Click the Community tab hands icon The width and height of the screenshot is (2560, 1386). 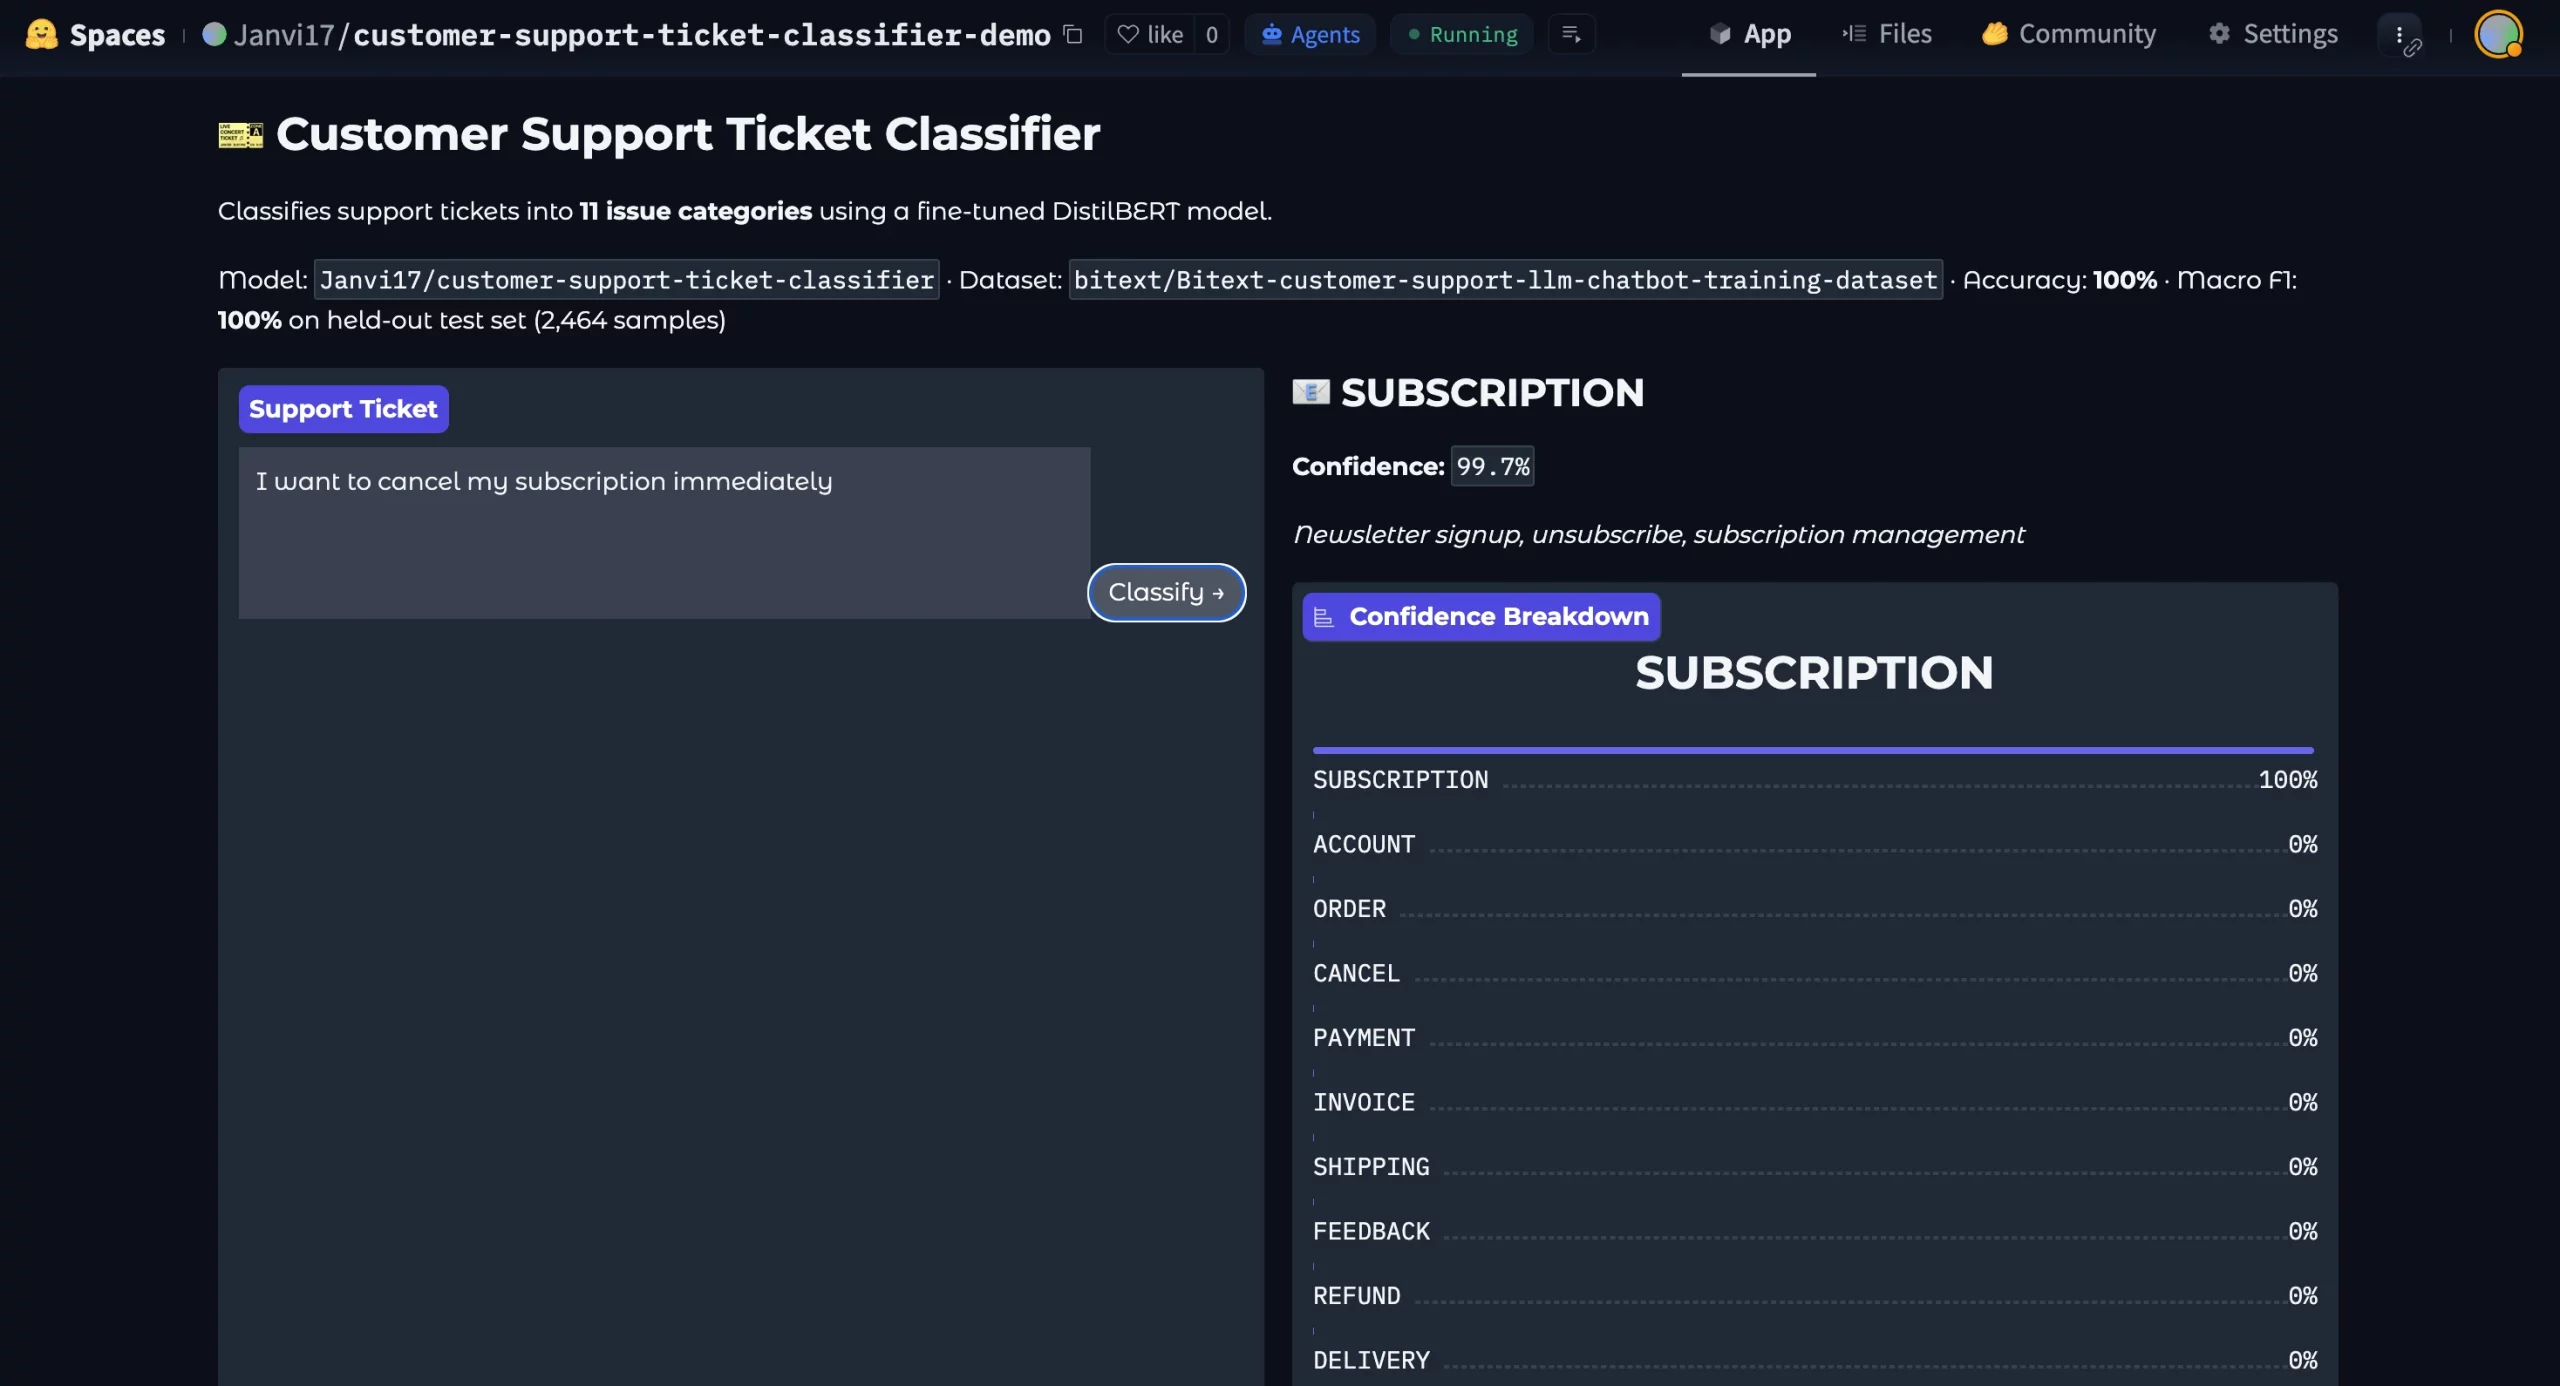[x=1995, y=34]
